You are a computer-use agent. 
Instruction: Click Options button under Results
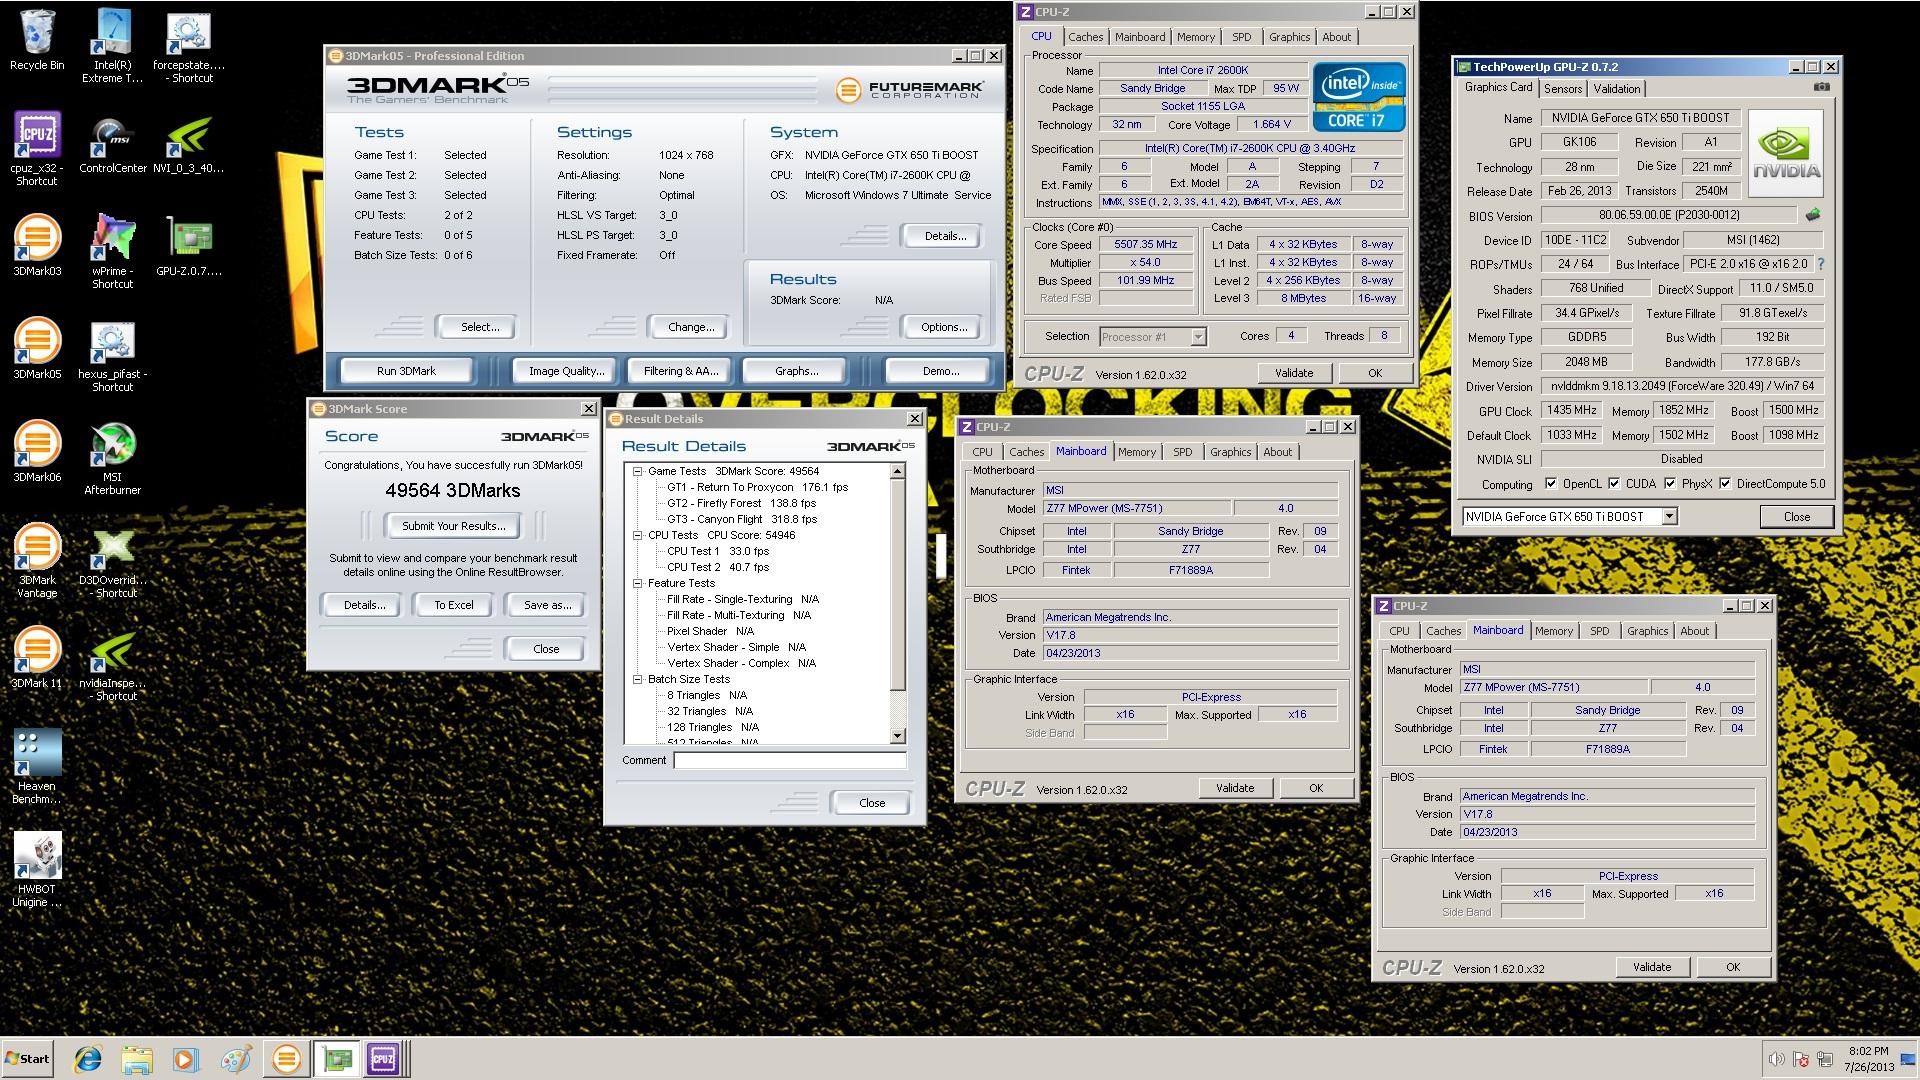944,327
